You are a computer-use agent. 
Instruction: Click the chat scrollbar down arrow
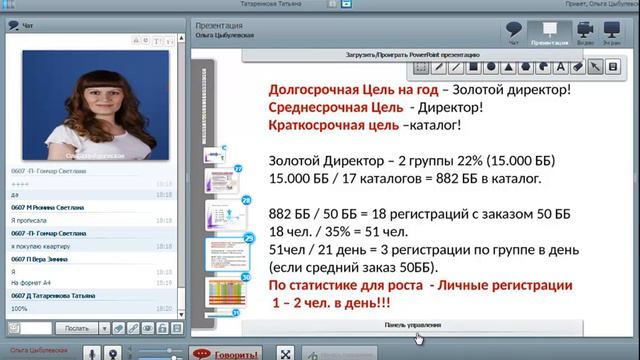(181, 315)
